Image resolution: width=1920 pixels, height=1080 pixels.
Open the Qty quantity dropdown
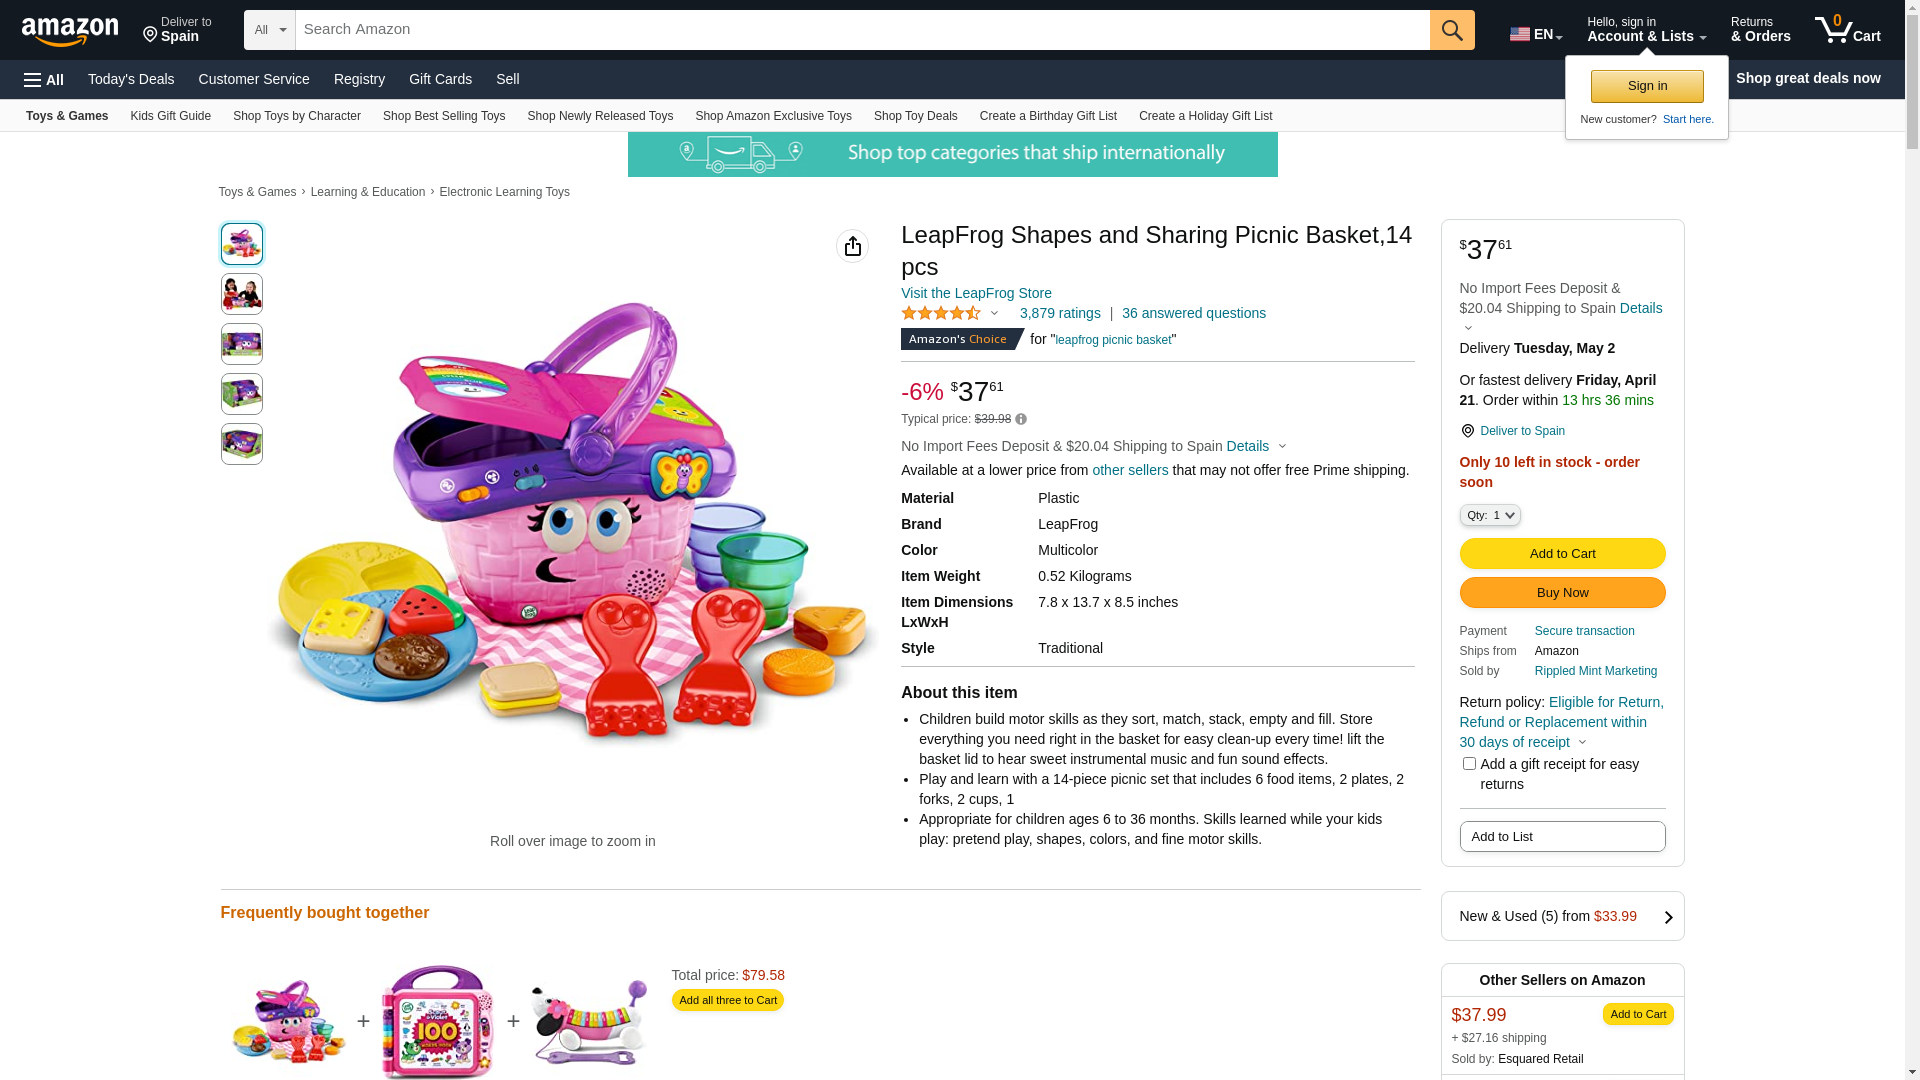(x=1489, y=515)
